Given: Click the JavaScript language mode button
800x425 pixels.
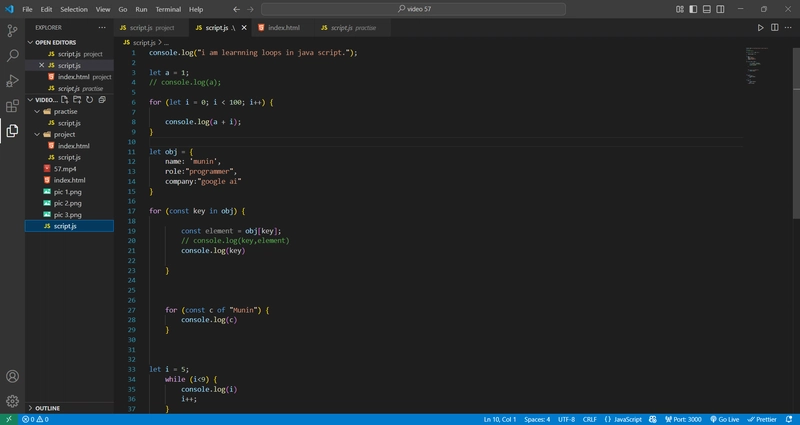Looking at the screenshot, I should pyautogui.click(x=623, y=419).
